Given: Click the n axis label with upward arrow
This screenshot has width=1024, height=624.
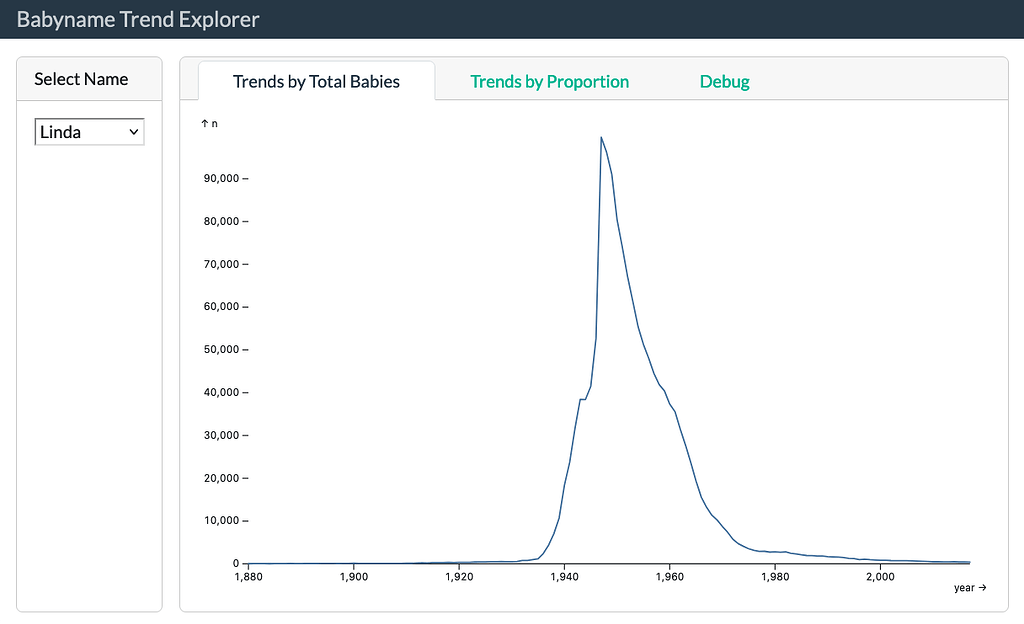Looking at the screenshot, I should 209,122.
